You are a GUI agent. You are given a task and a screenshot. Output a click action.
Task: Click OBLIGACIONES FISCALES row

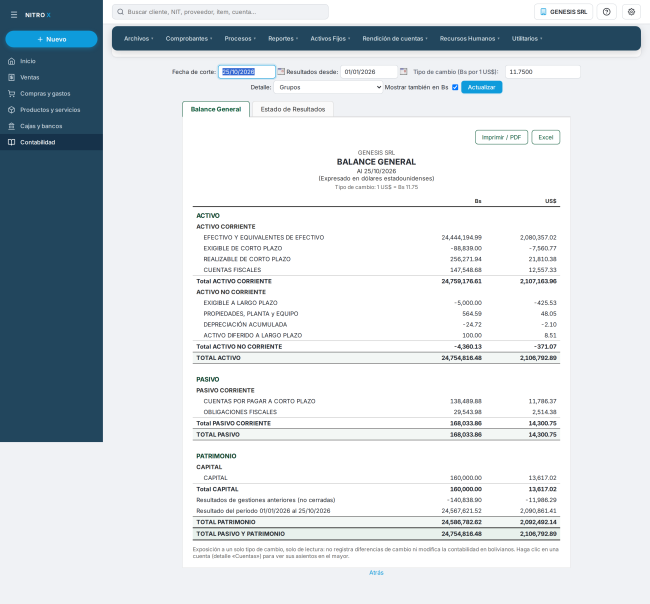(x=376, y=412)
